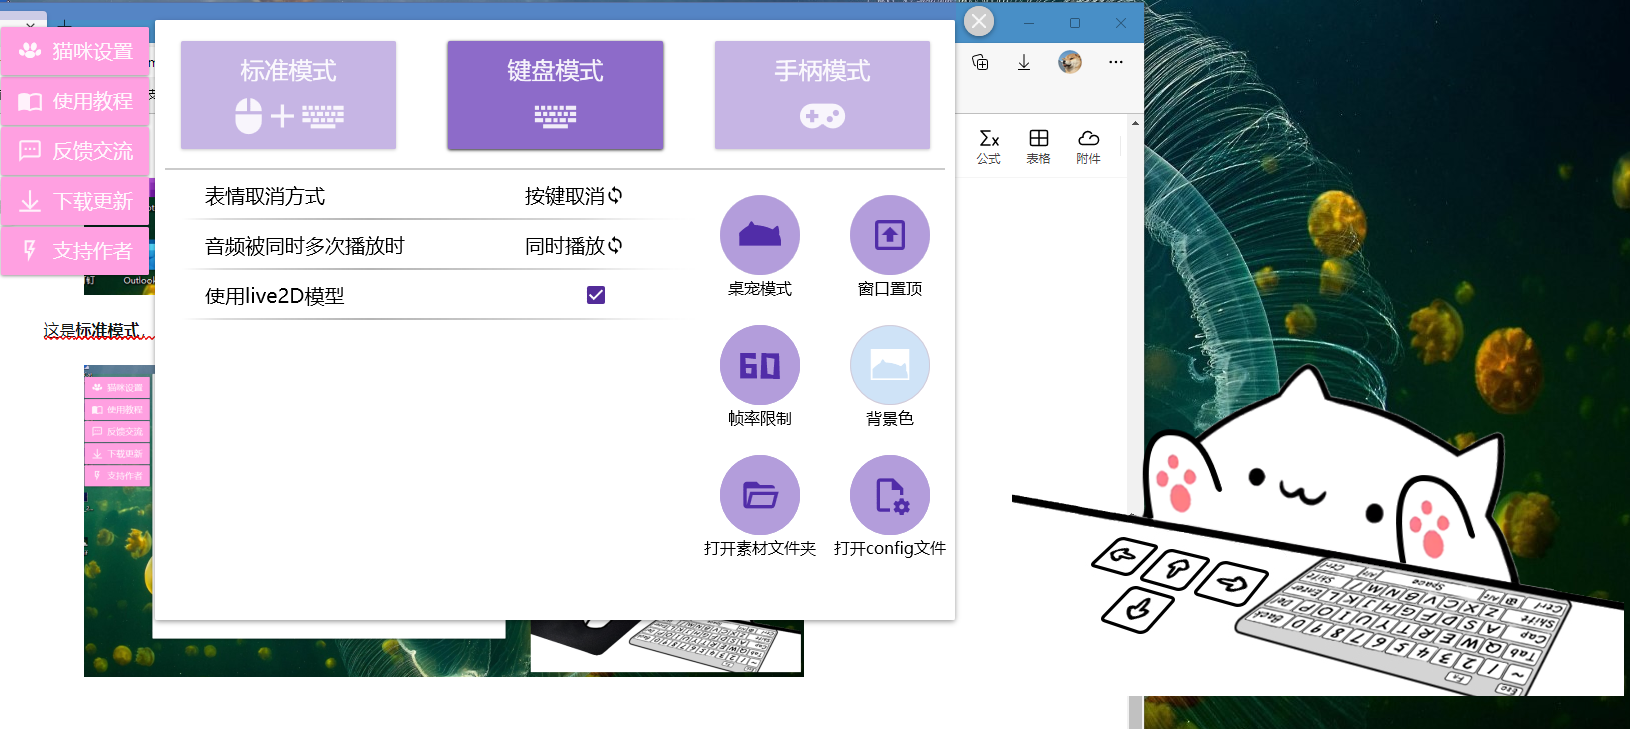Insert 公式 formula in editor
Viewport: 1630px width, 729px height.
point(989,146)
